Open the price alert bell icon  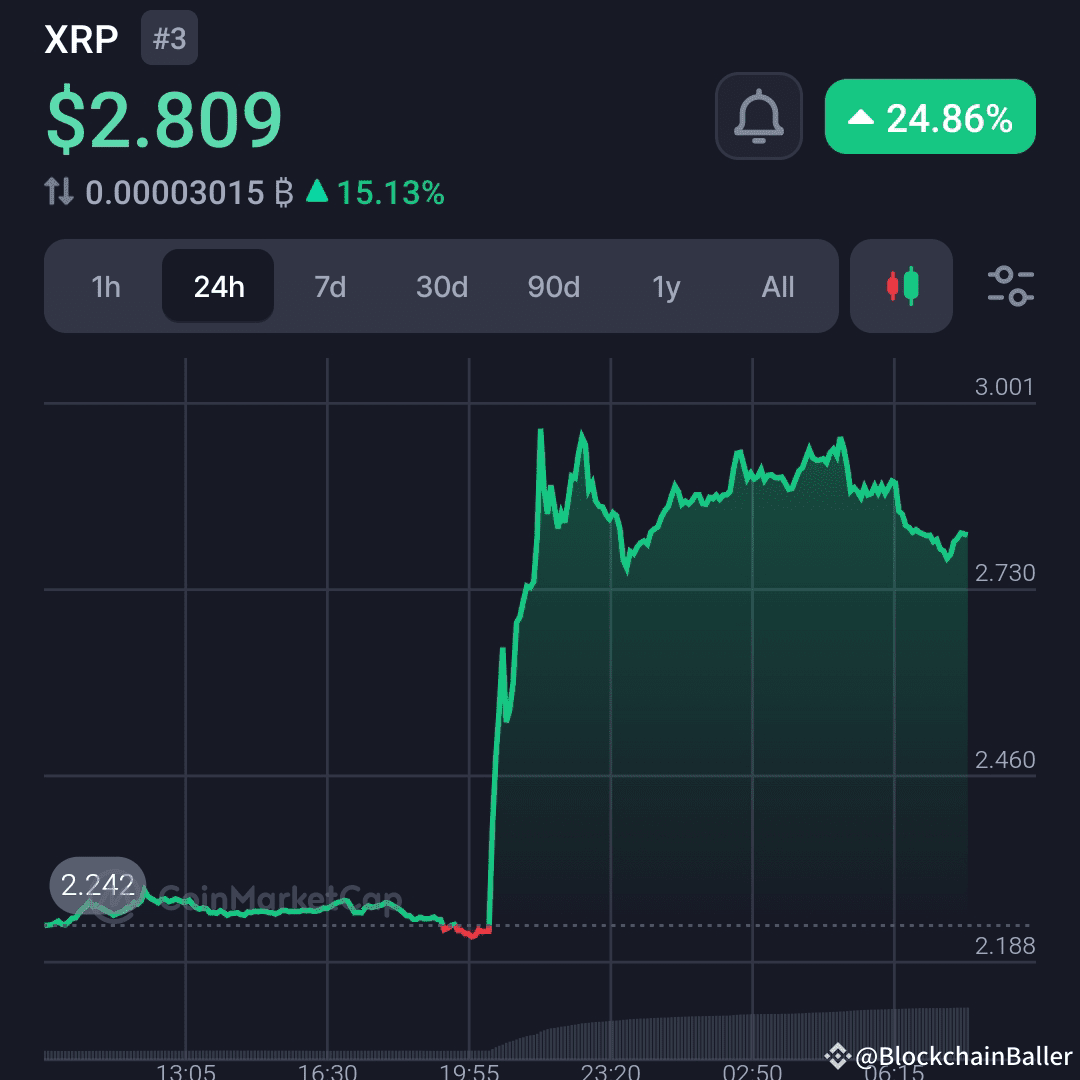coord(758,117)
